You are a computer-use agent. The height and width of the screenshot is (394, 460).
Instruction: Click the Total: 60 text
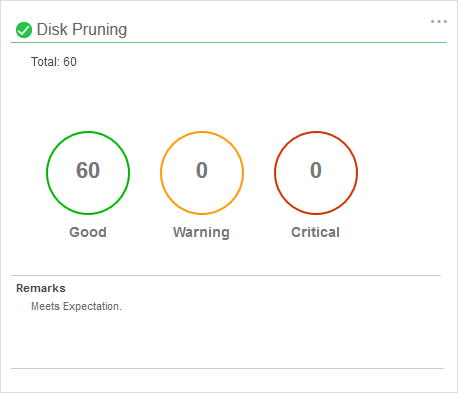54,62
